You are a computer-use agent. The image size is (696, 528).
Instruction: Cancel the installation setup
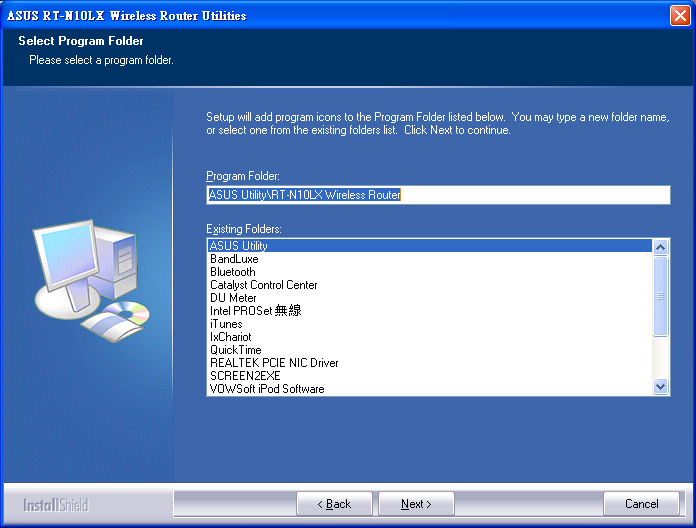pyautogui.click(x=641, y=504)
